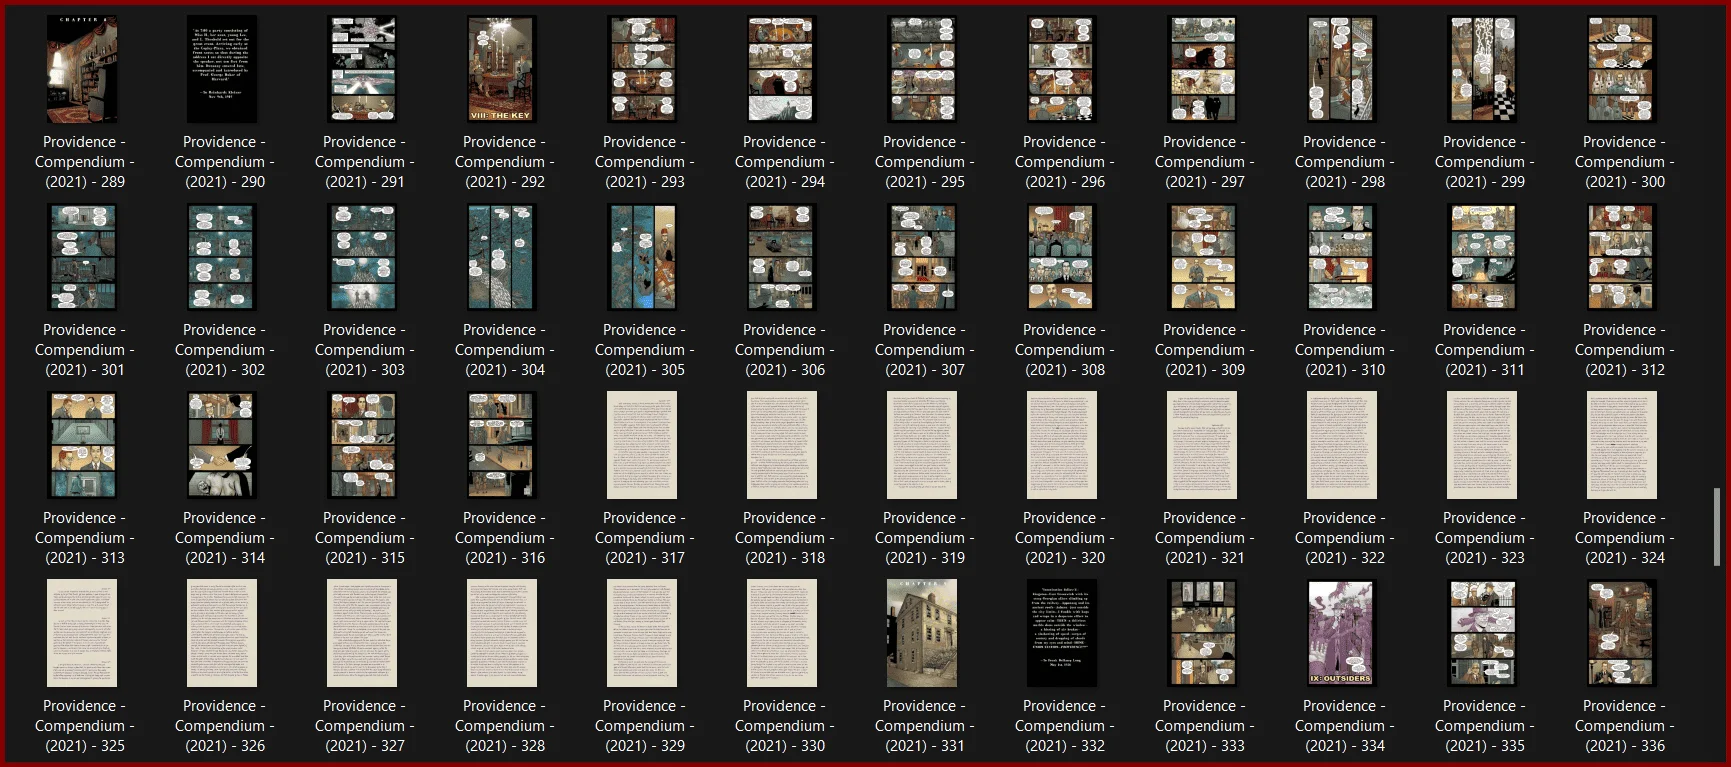The width and height of the screenshot is (1731, 767).
Task: Click file name text 'Providence - Compendium - (2021) - 312'
Action: click(1625, 350)
